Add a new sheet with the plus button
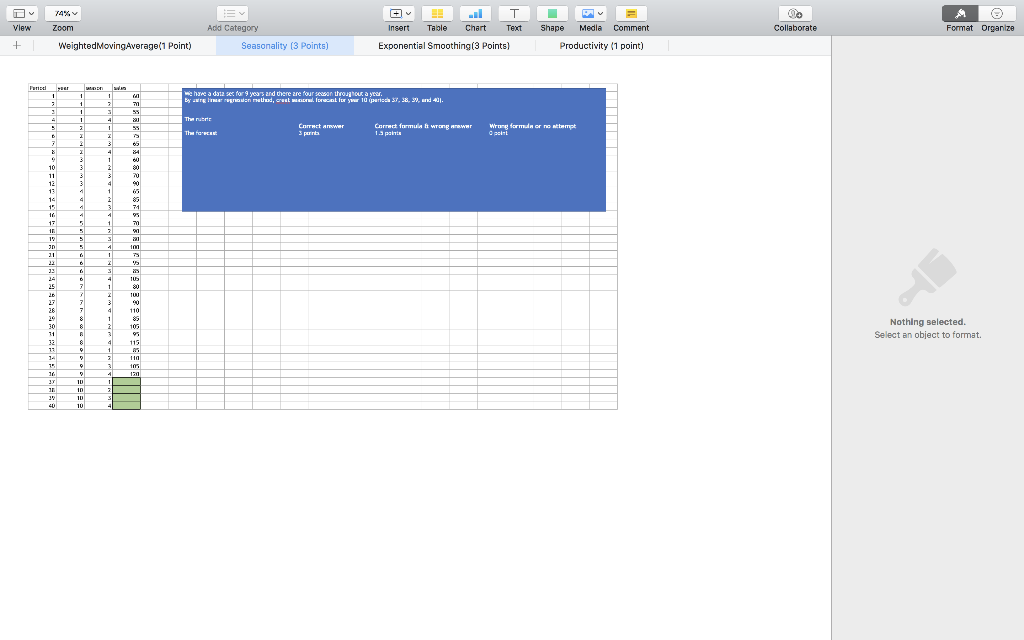 coord(15,46)
